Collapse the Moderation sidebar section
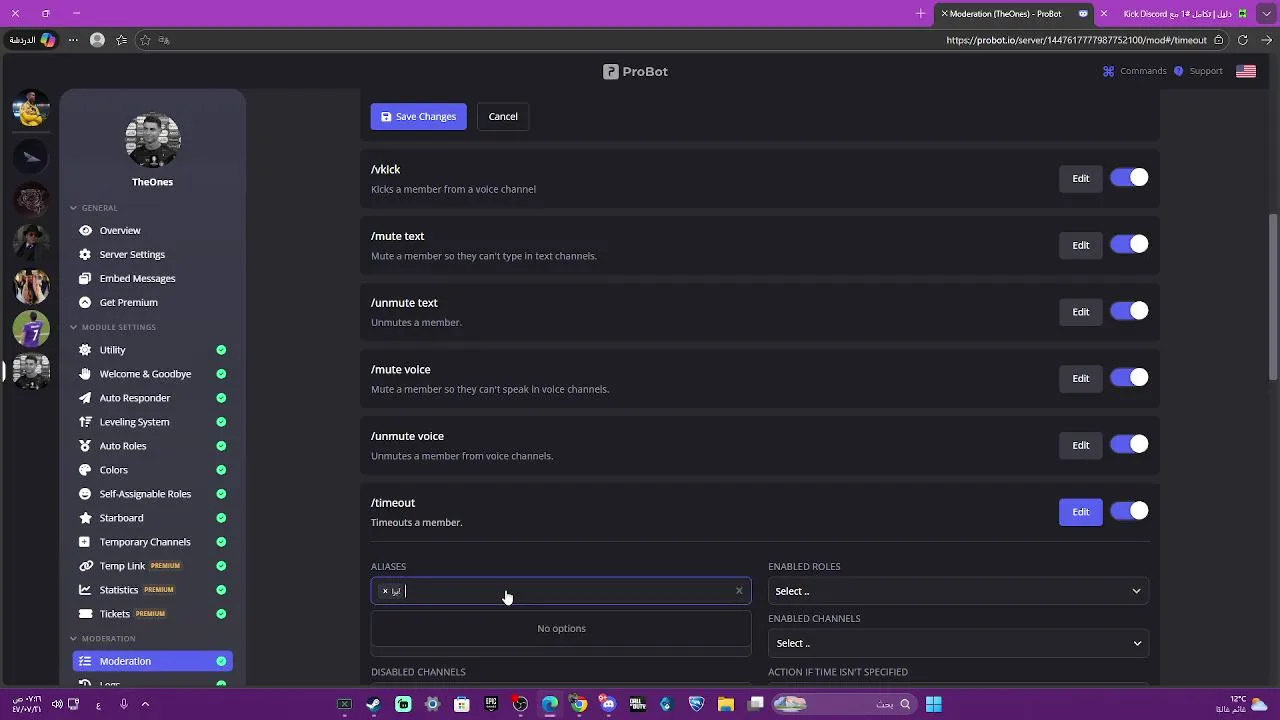 73,638
